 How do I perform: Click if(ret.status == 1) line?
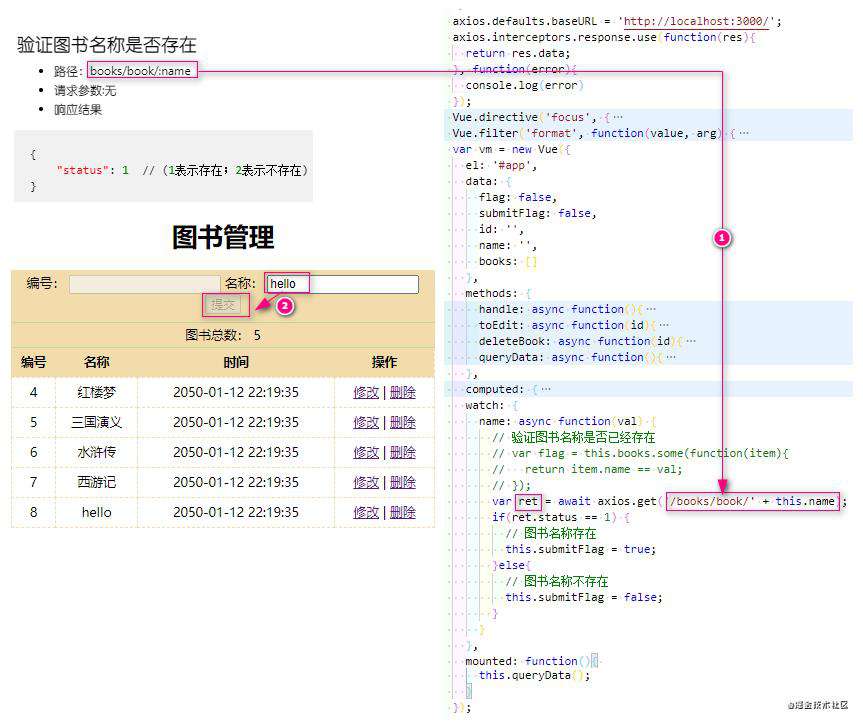561,517
